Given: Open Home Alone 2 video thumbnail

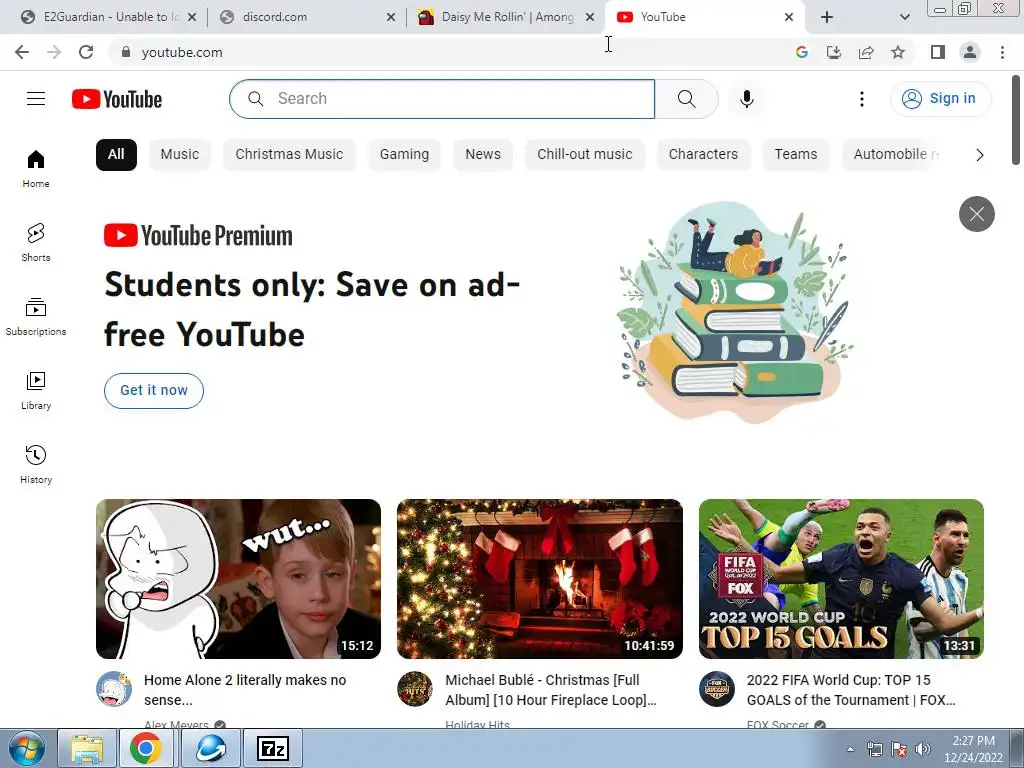Looking at the screenshot, I should [238, 579].
